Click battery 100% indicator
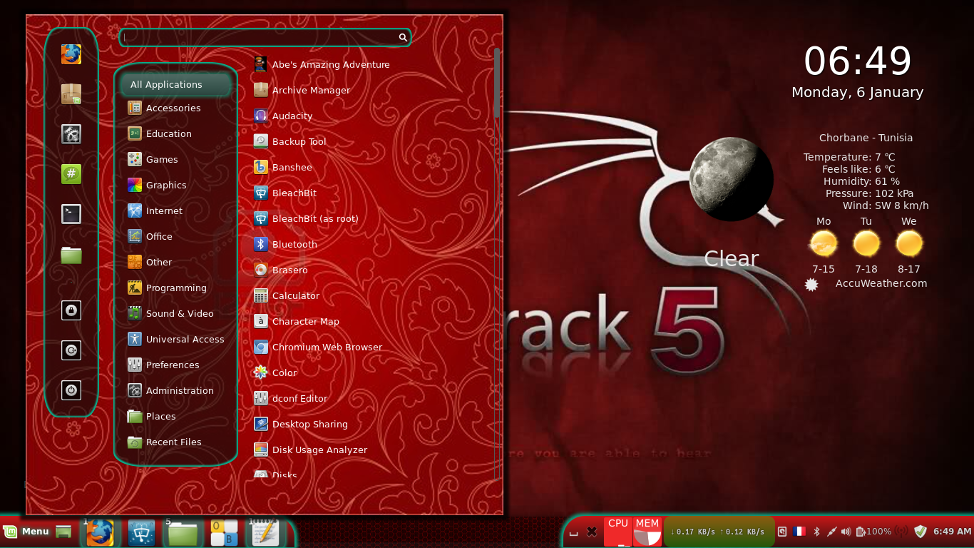Screen dimensions: 974x548 tap(873, 532)
